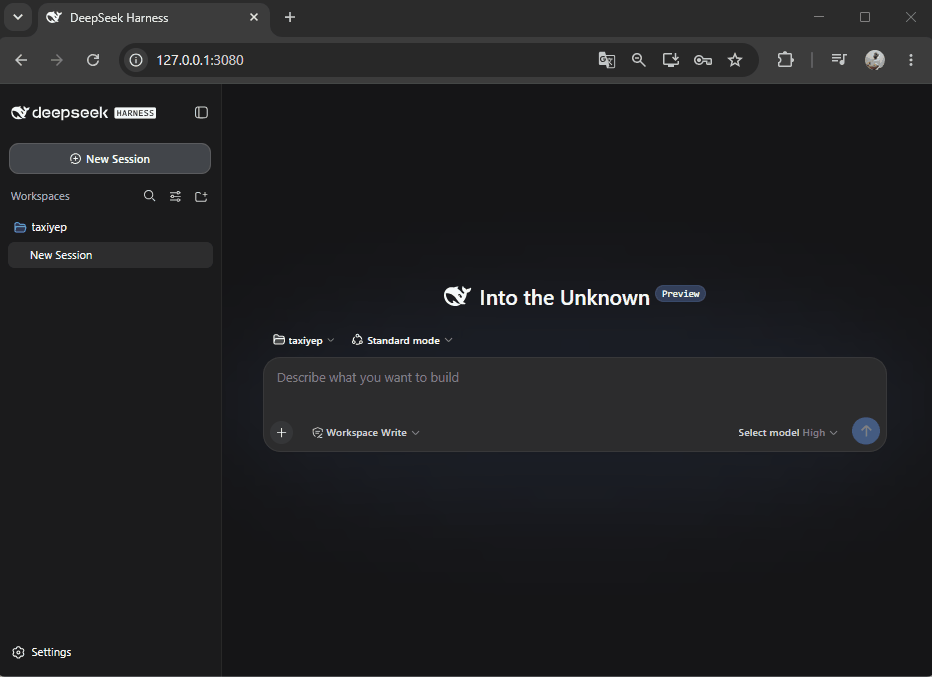The height and width of the screenshot is (677, 932).
Task: Click the Workspaces section label
Action: click(40, 196)
